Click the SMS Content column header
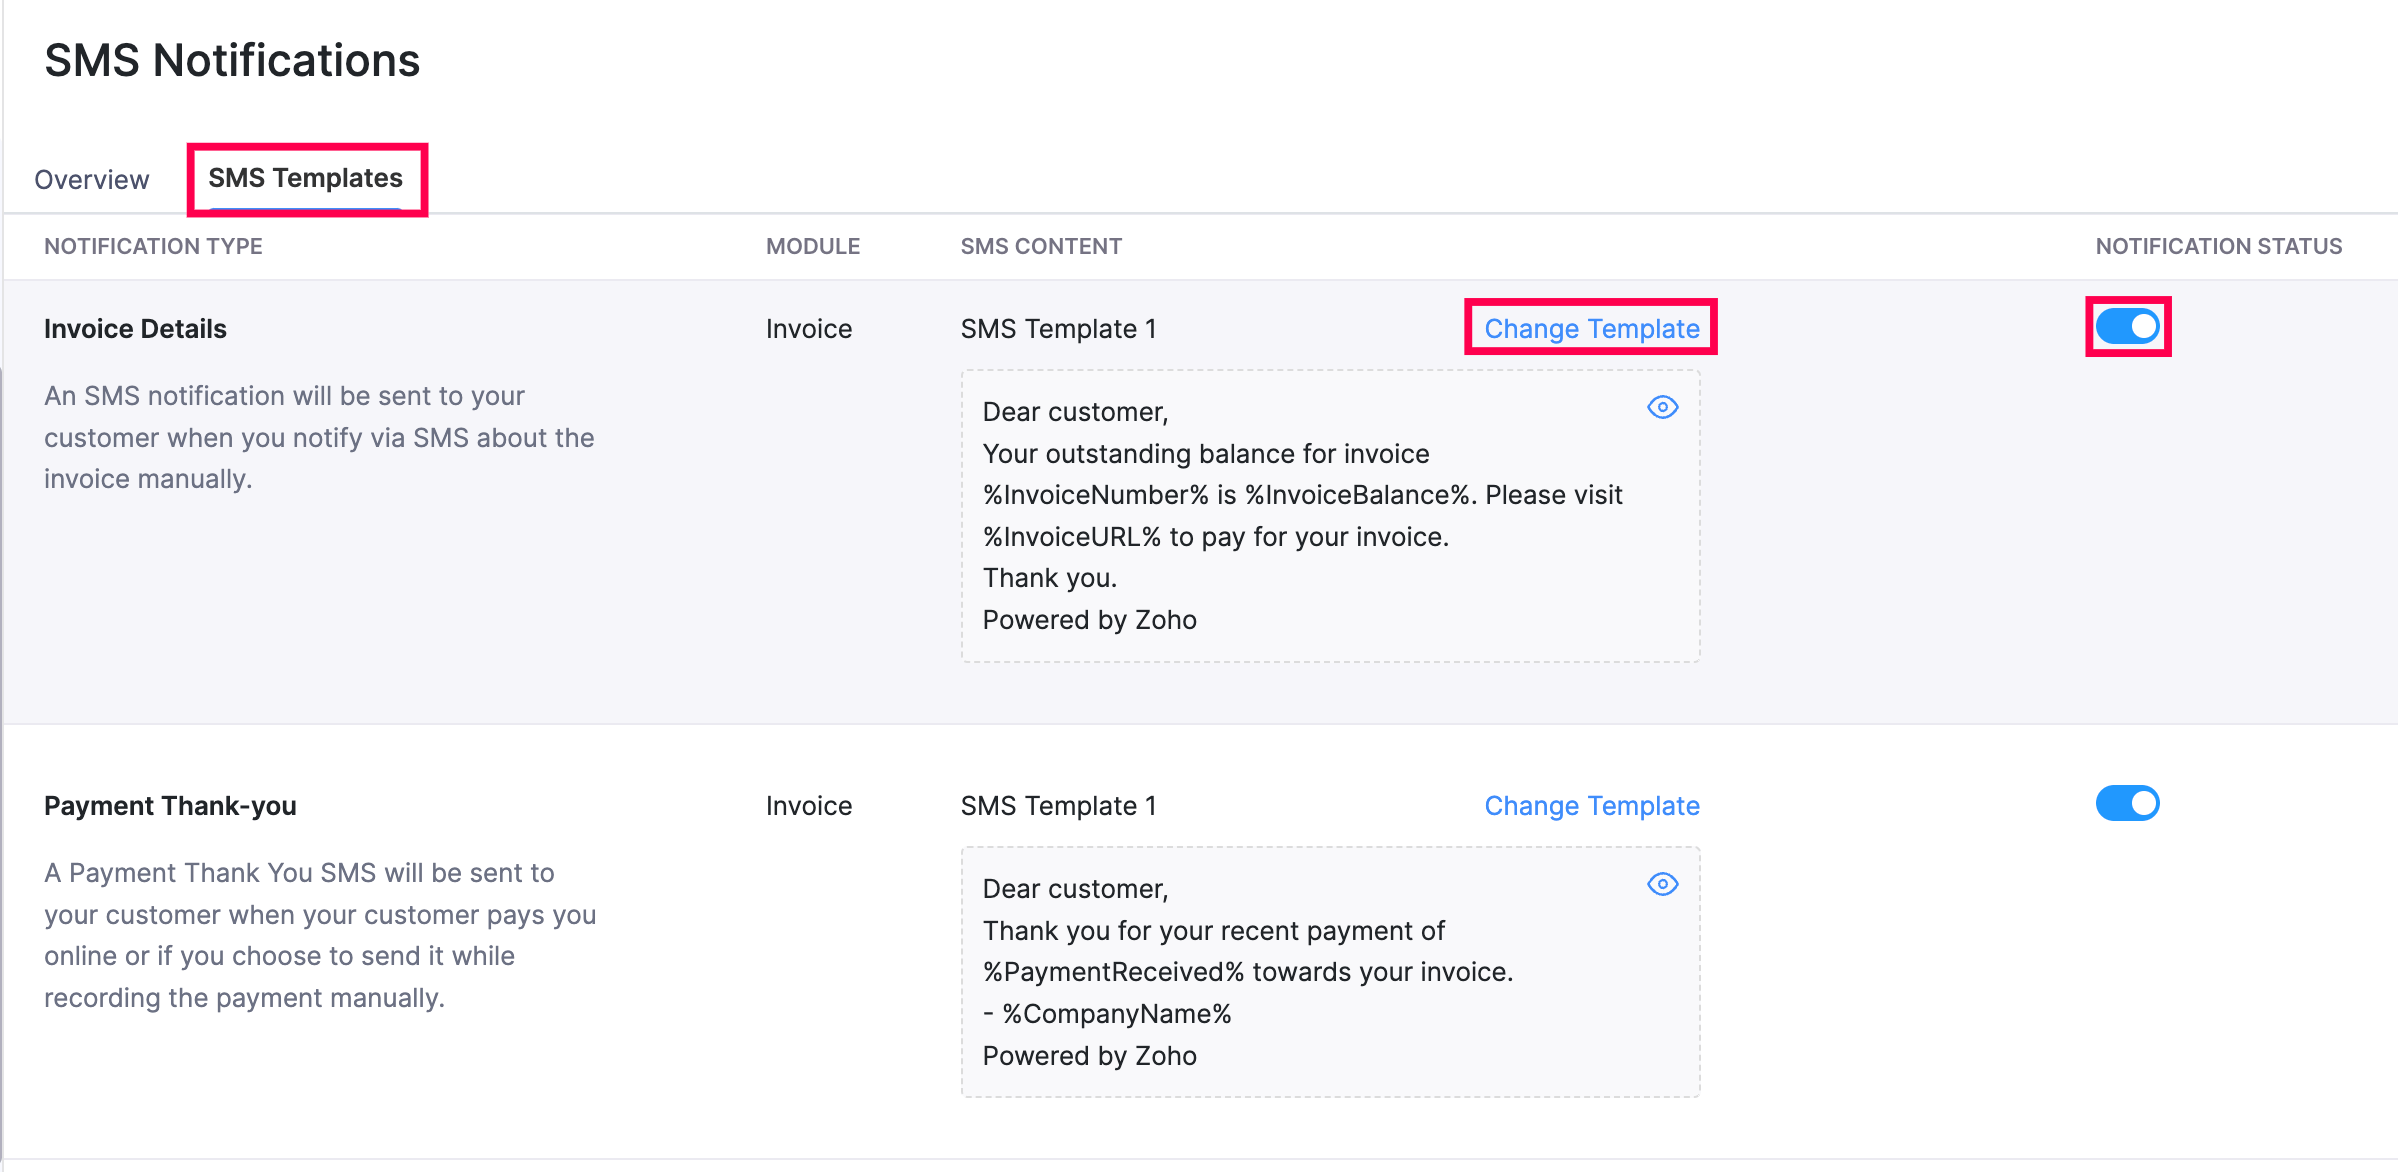 click(x=1040, y=246)
